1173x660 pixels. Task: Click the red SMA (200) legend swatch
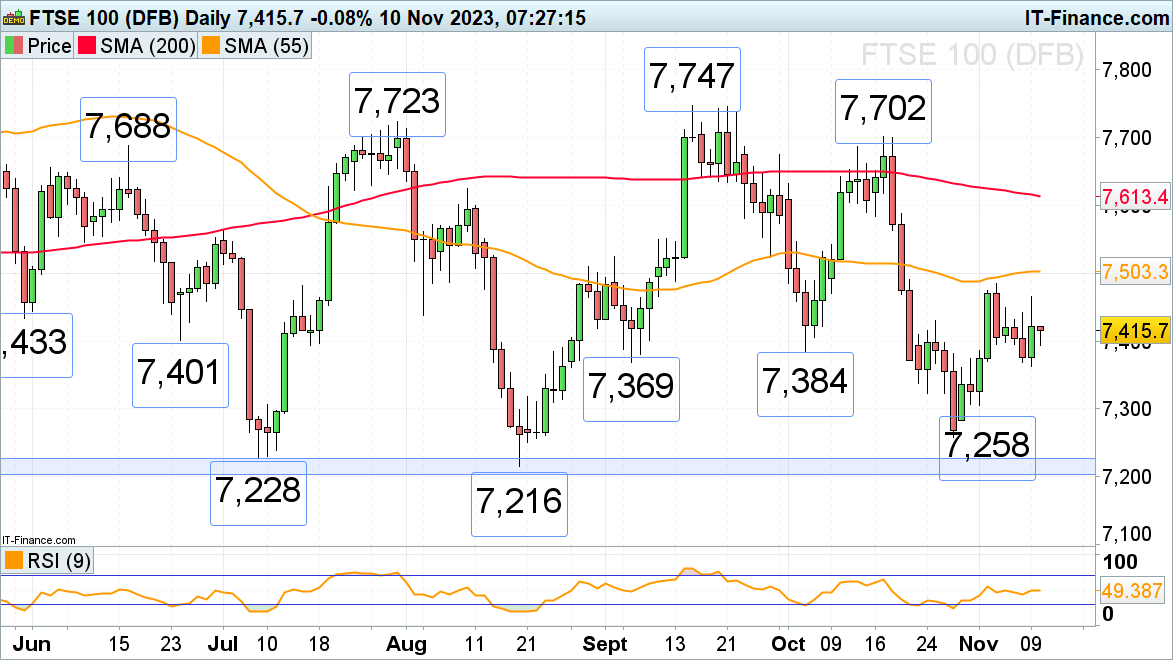[88, 46]
